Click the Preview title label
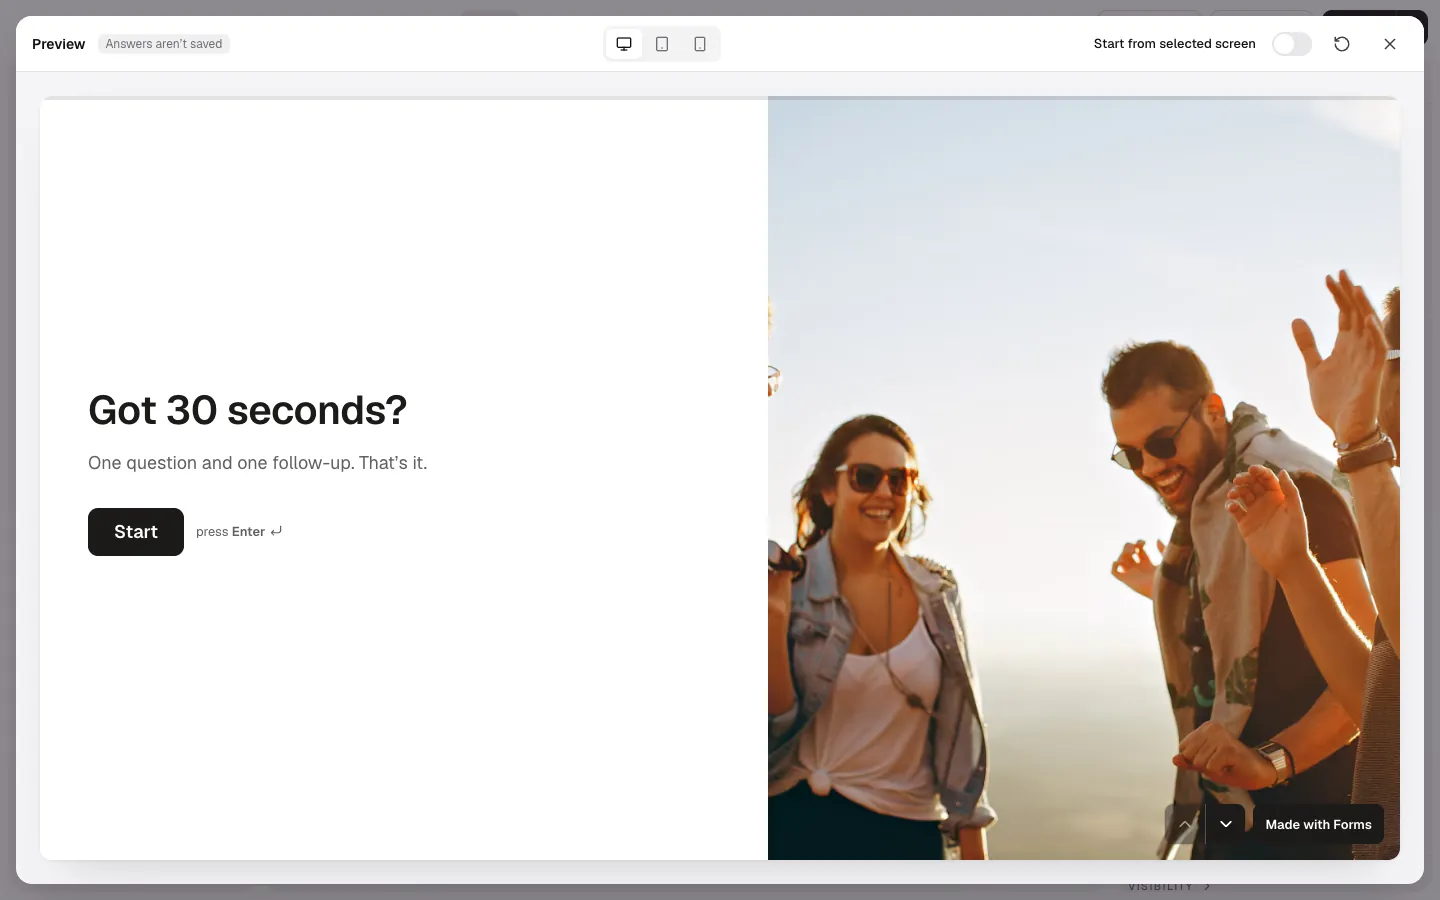The width and height of the screenshot is (1440, 900). (59, 44)
